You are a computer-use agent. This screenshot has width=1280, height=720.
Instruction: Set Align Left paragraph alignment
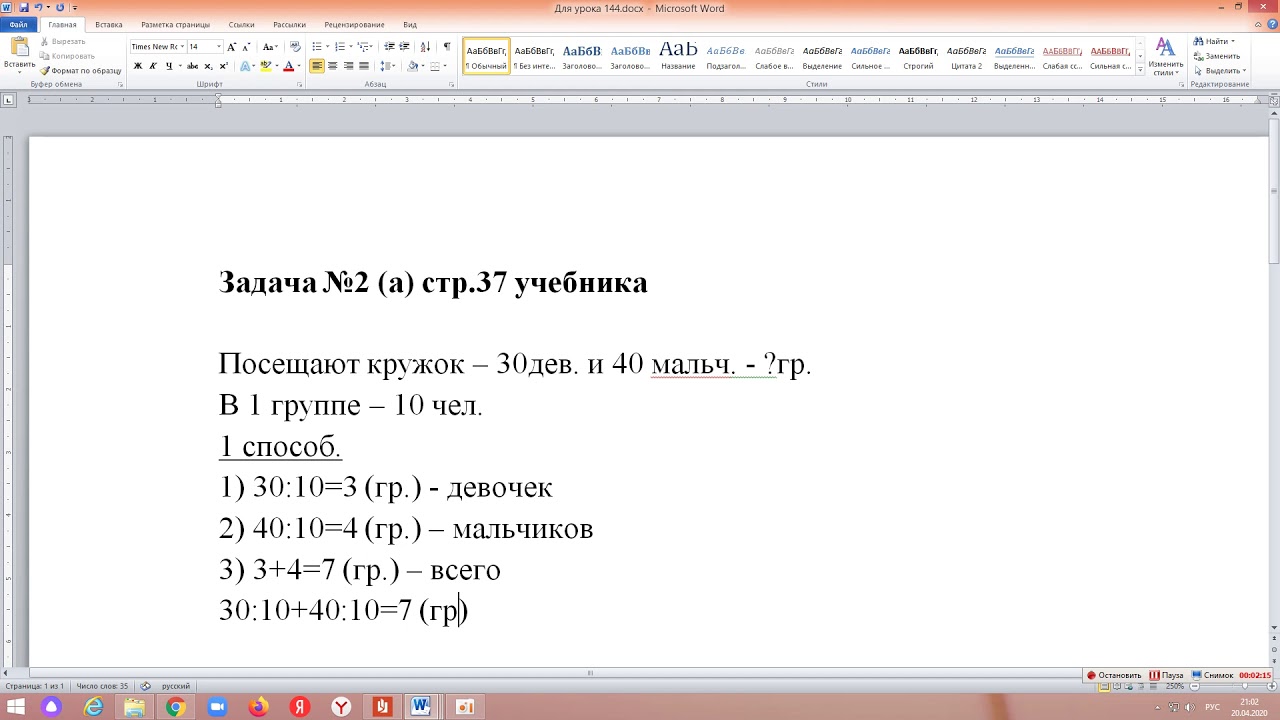pyautogui.click(x=317, y=66)
